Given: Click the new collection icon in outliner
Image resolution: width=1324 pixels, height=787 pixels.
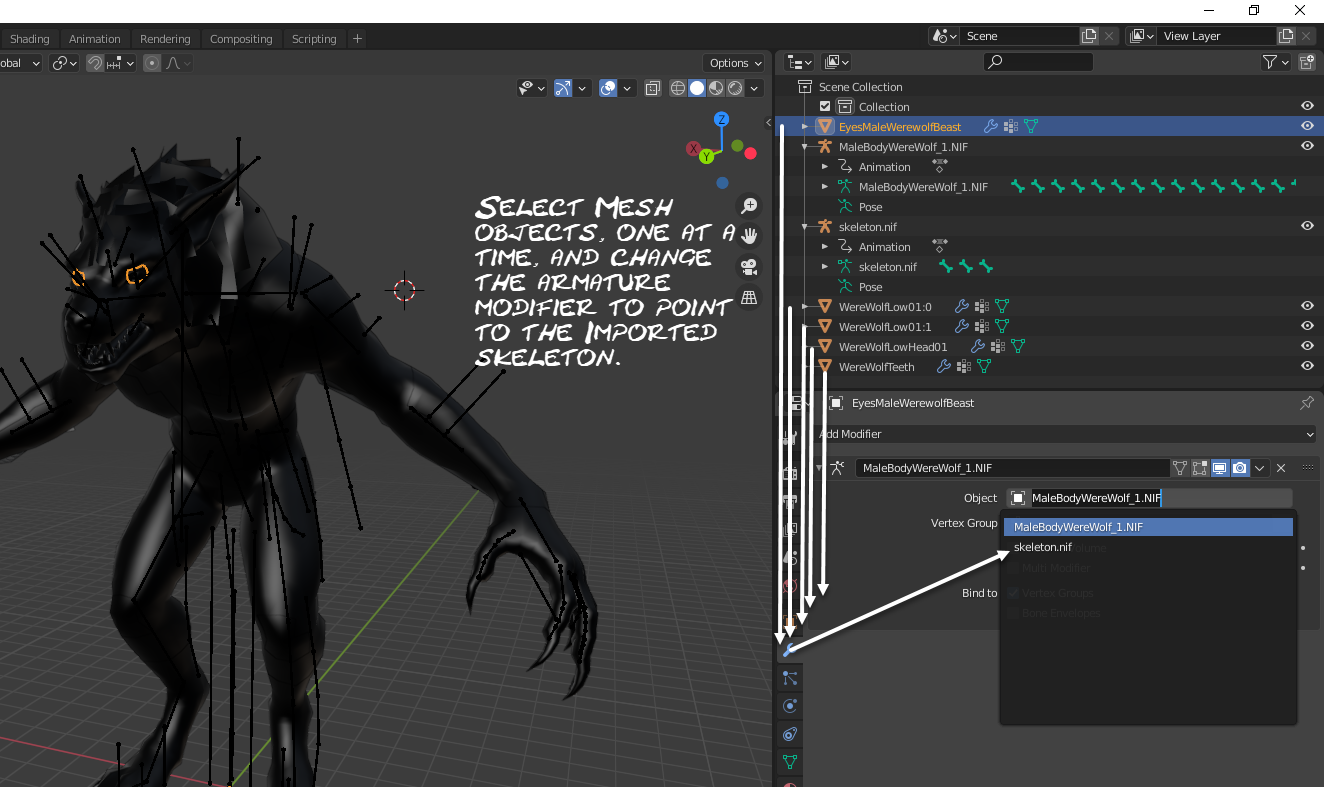Looking at the screenshot, I should point(1306,62).
